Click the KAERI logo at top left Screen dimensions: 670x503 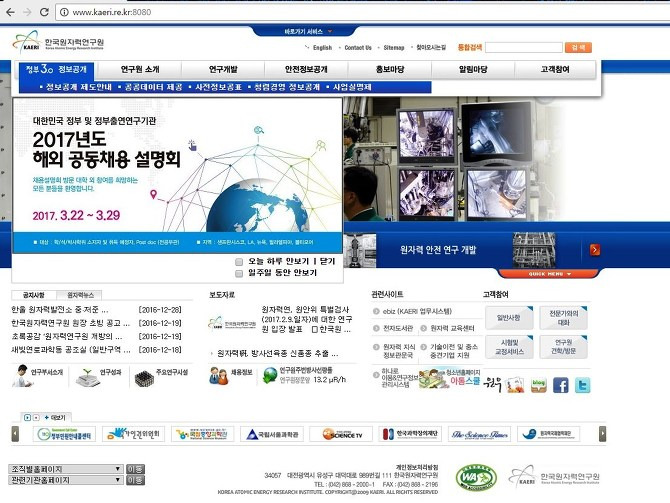click(x=59, y=42)
